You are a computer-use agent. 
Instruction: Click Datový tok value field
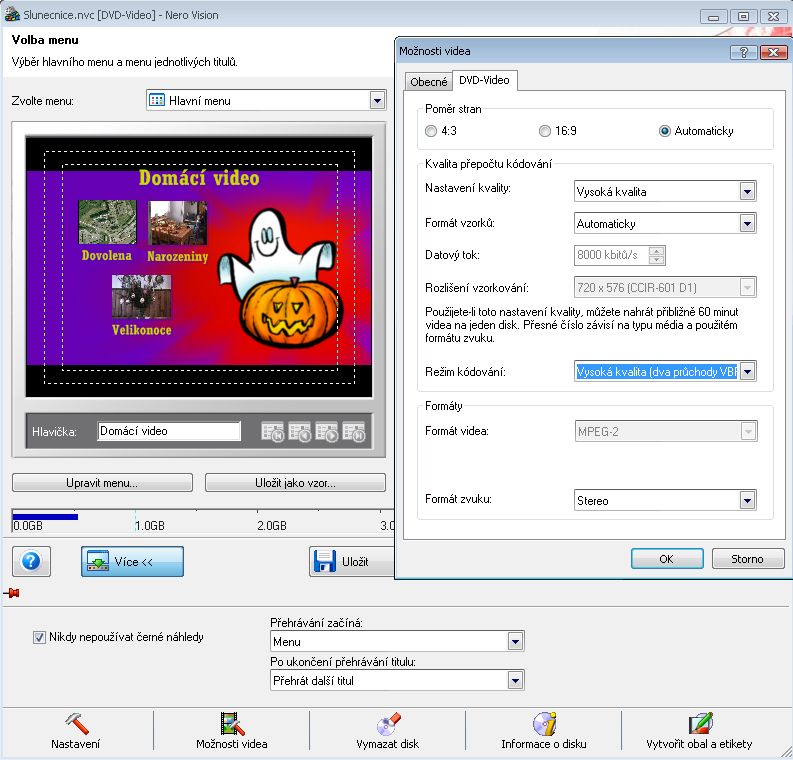(x=612, y=255)
